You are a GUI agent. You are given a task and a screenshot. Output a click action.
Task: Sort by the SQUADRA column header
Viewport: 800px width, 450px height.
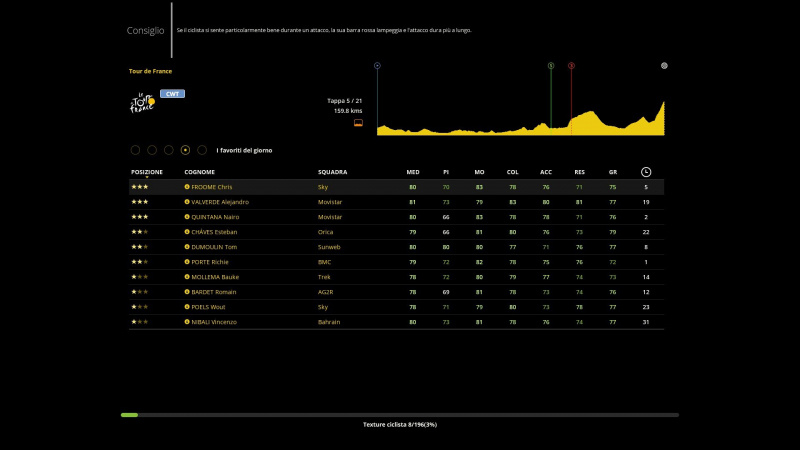[x=333, y=172]
